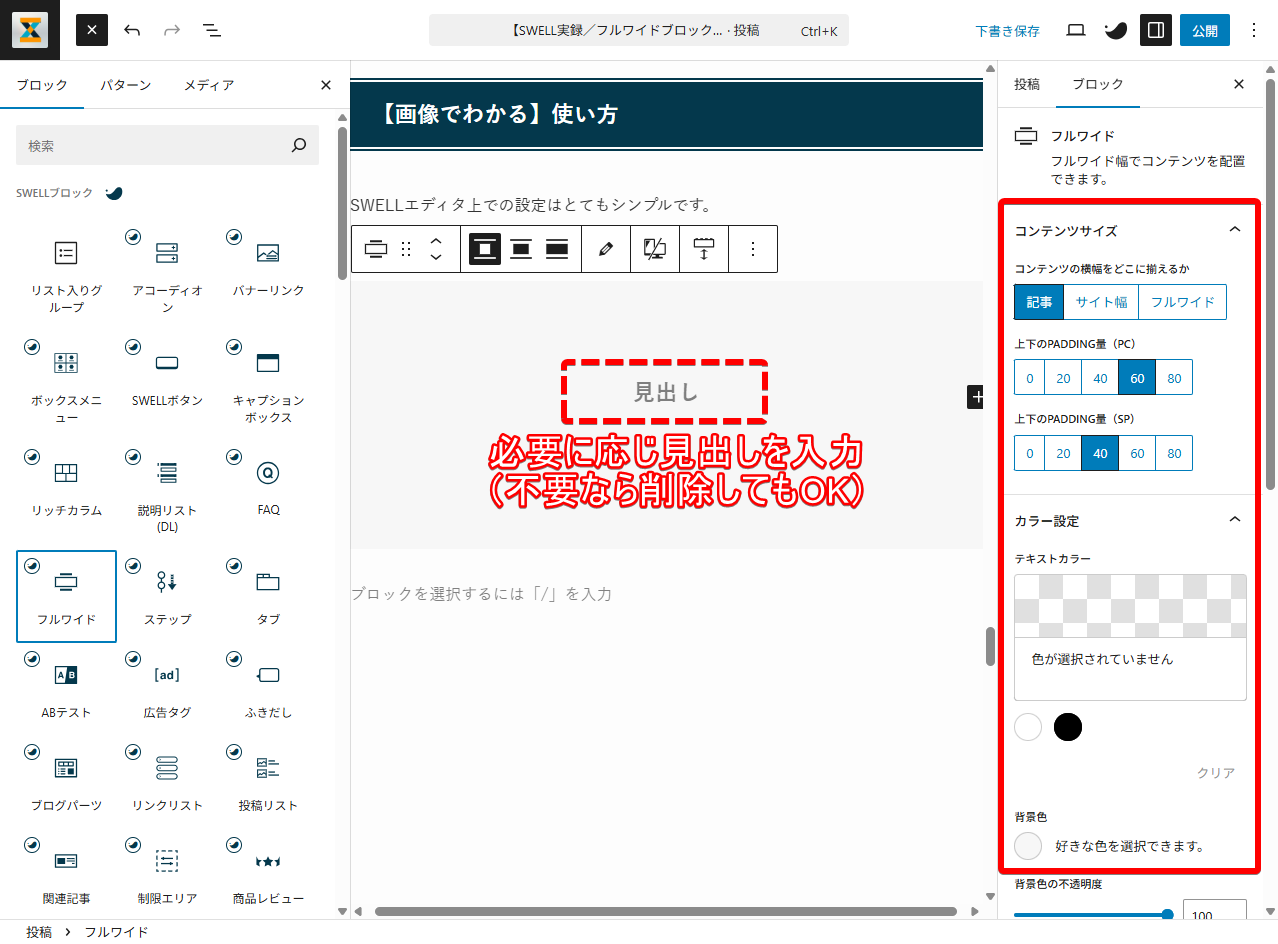Switch to the パターン tab
1278x944 pixels.
click(x=125, y=85)
